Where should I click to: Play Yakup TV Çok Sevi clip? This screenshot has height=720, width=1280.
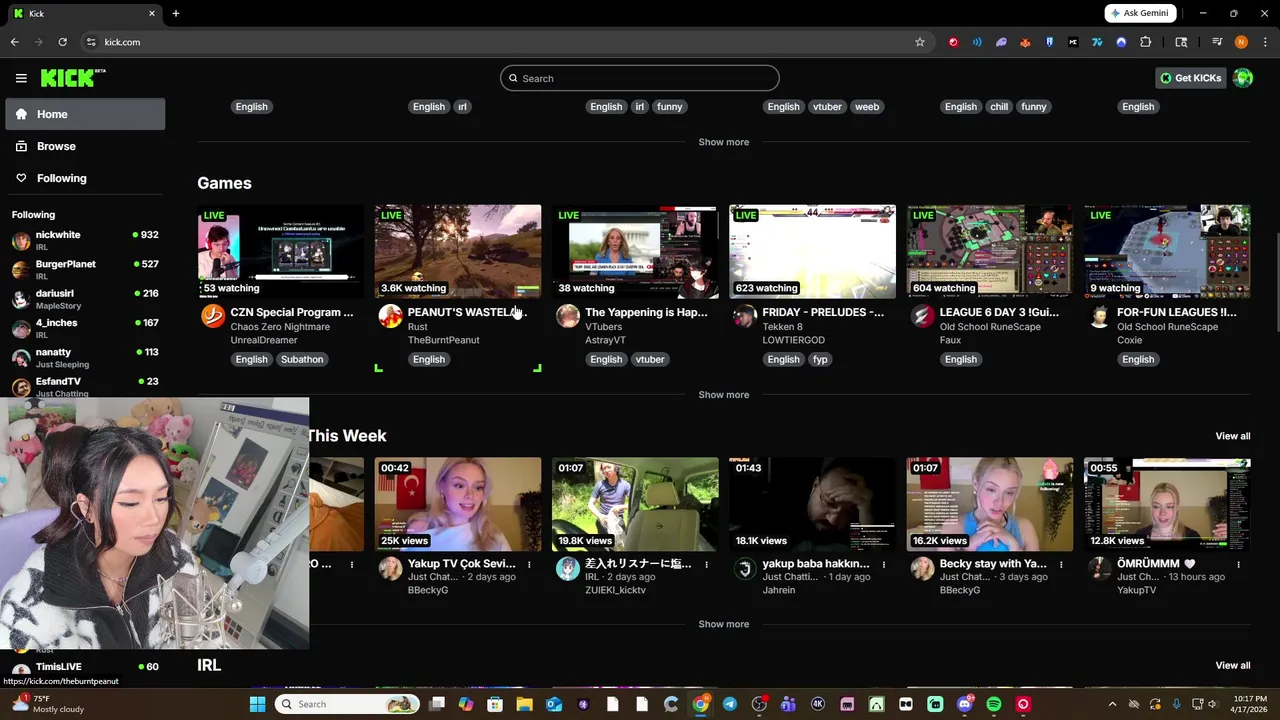(458, 504)
